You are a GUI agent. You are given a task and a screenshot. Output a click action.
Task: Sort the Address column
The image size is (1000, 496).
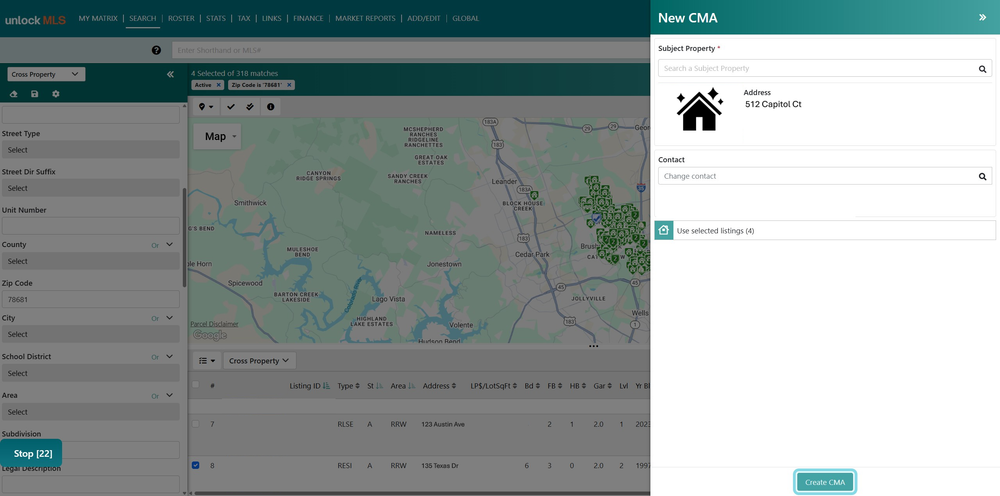[454, 386]
